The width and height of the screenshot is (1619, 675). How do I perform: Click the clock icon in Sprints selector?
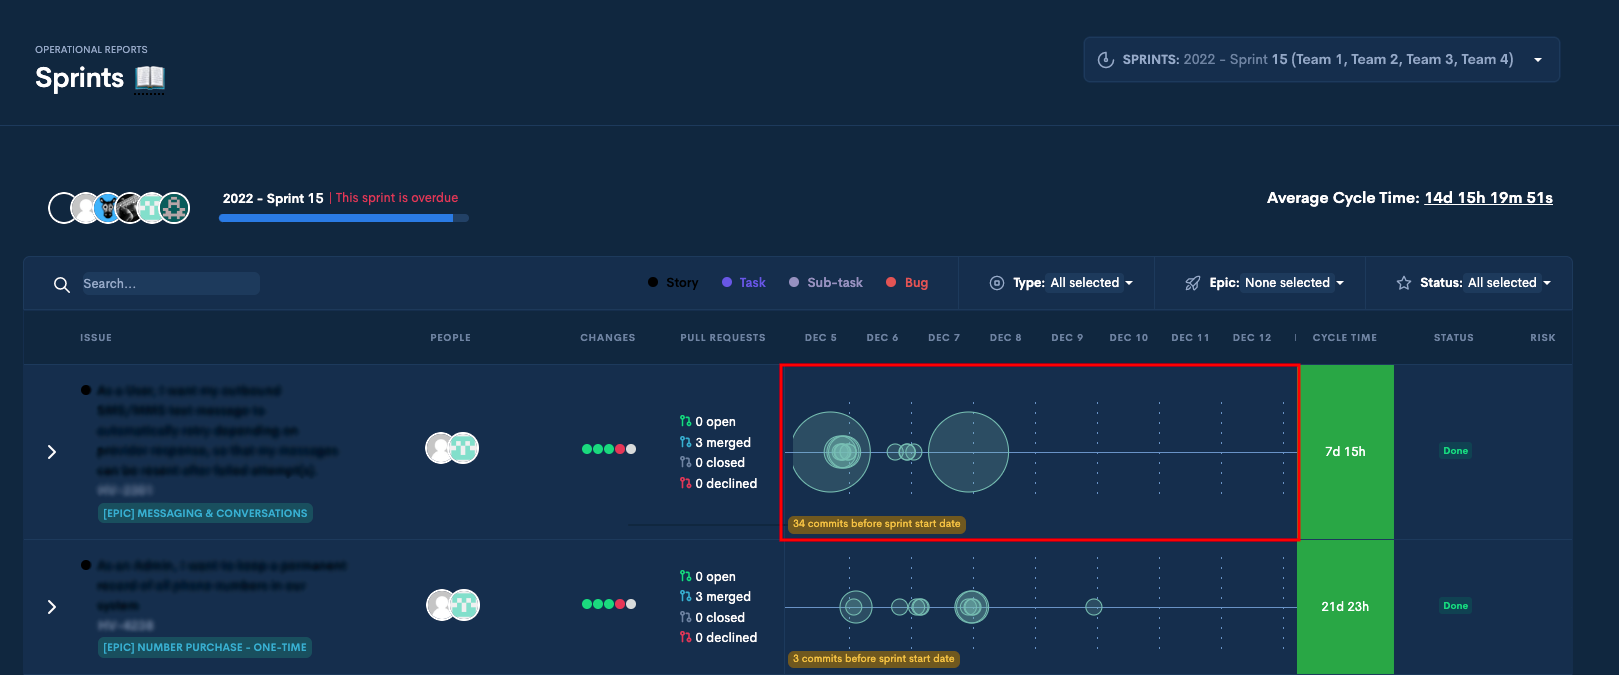tap(1105, 60)
